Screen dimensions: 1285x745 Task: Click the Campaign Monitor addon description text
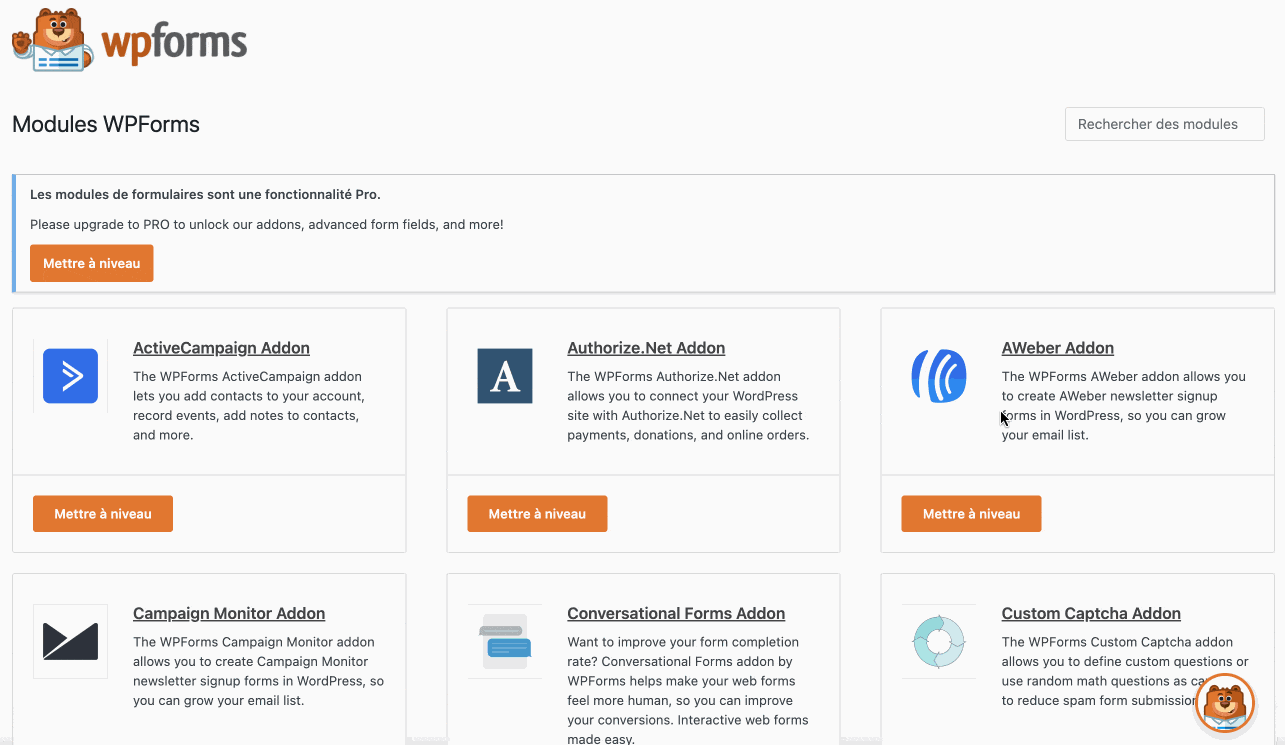(258, 671)
